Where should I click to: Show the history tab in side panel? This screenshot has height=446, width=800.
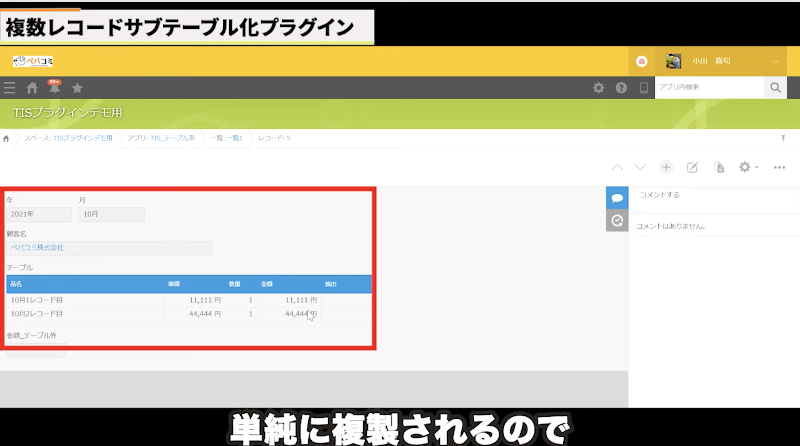point(617,221)
